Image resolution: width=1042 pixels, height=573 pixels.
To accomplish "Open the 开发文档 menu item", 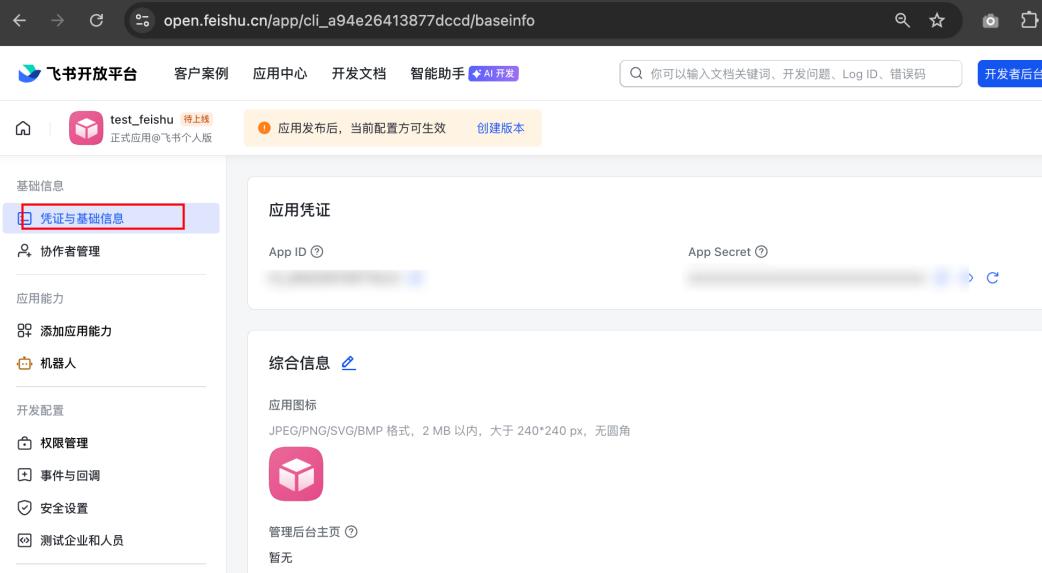I will [x=359, y=73].
